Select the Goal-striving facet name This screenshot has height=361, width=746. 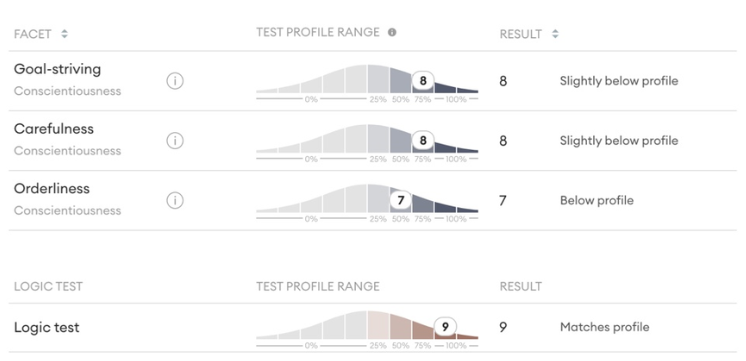(x=57, y=69)
